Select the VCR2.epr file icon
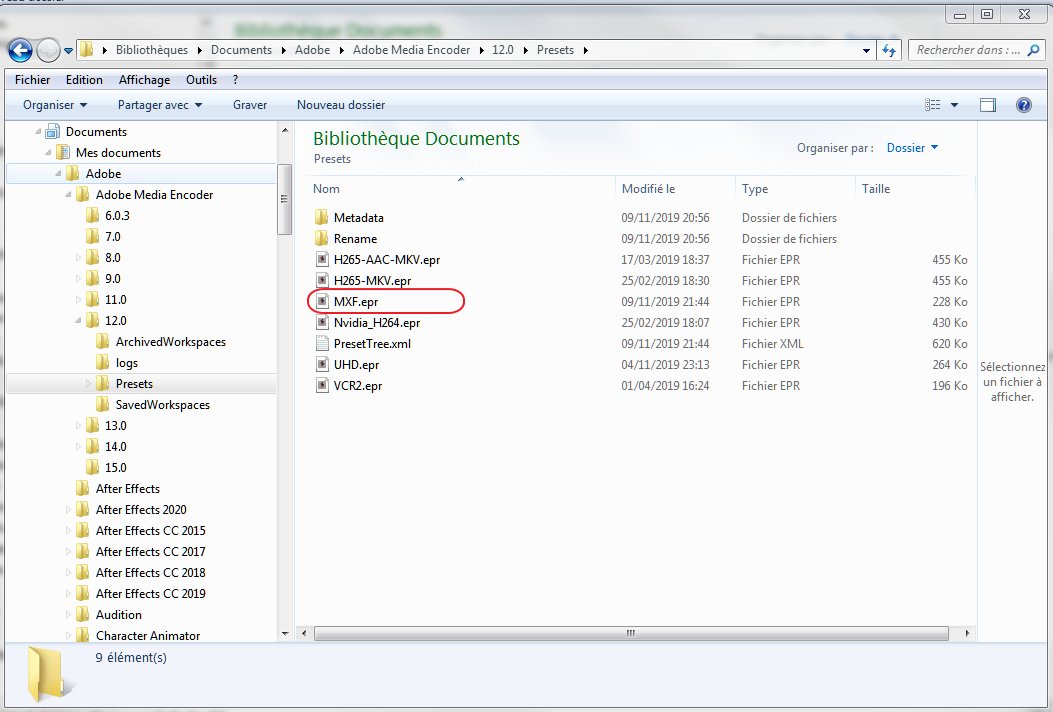Image resolution: width=1053 pixels, height=712 pixels. [322, 386]
